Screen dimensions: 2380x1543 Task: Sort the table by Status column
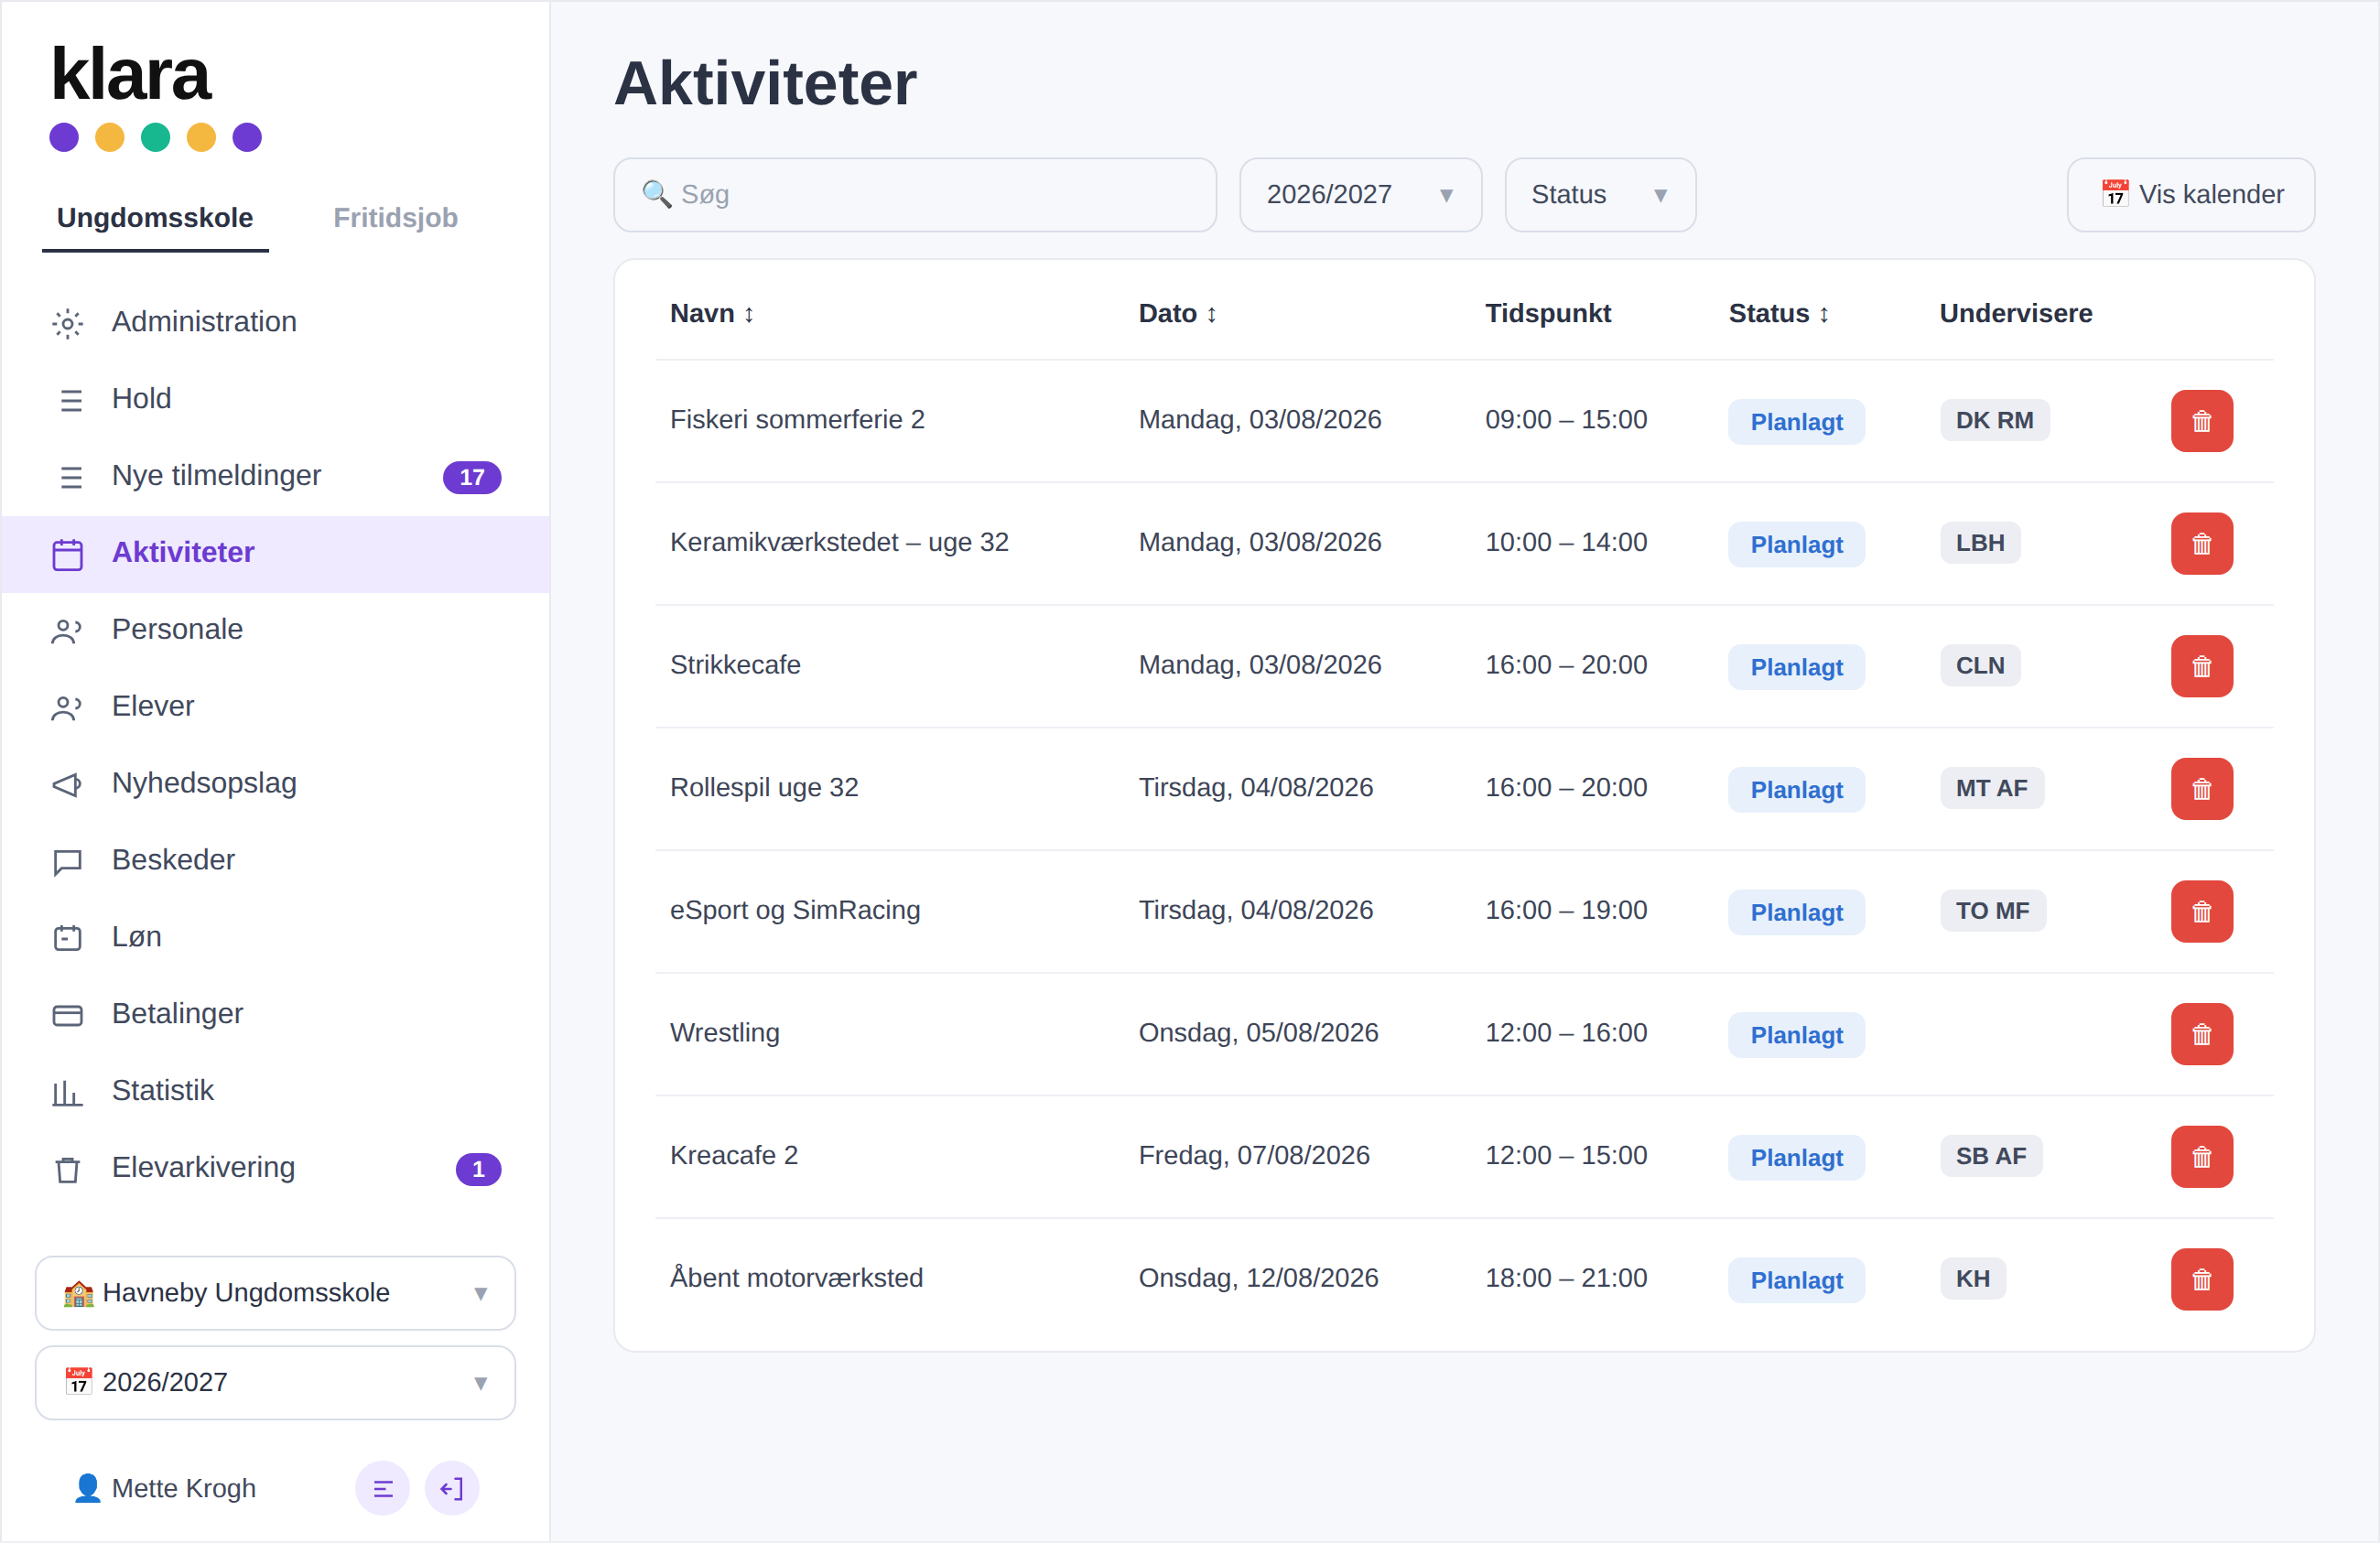pos(1779,314)
